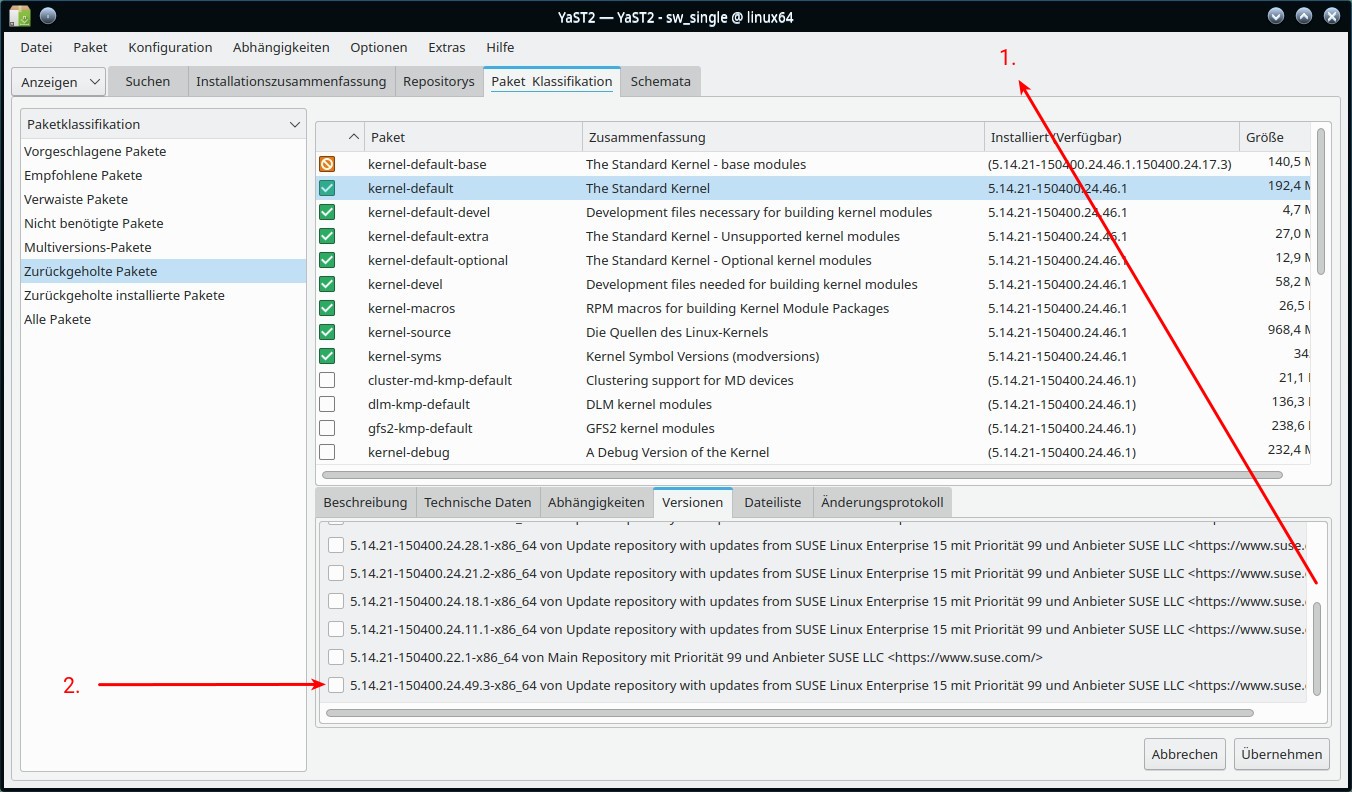1352x792 pixels.
Task: Select Verwaiste Pakete in classification list
Action: tap(164, 199)
